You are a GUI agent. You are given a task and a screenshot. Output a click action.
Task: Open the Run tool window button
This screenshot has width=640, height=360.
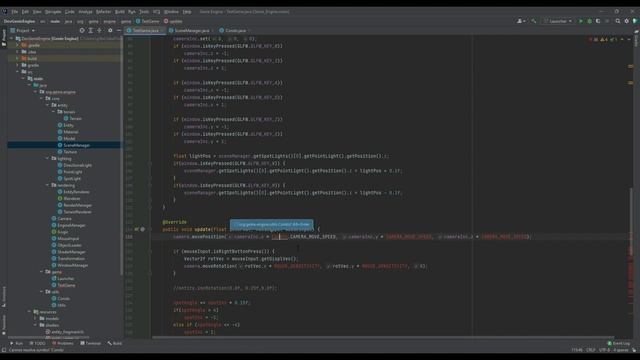click(17, 343)
